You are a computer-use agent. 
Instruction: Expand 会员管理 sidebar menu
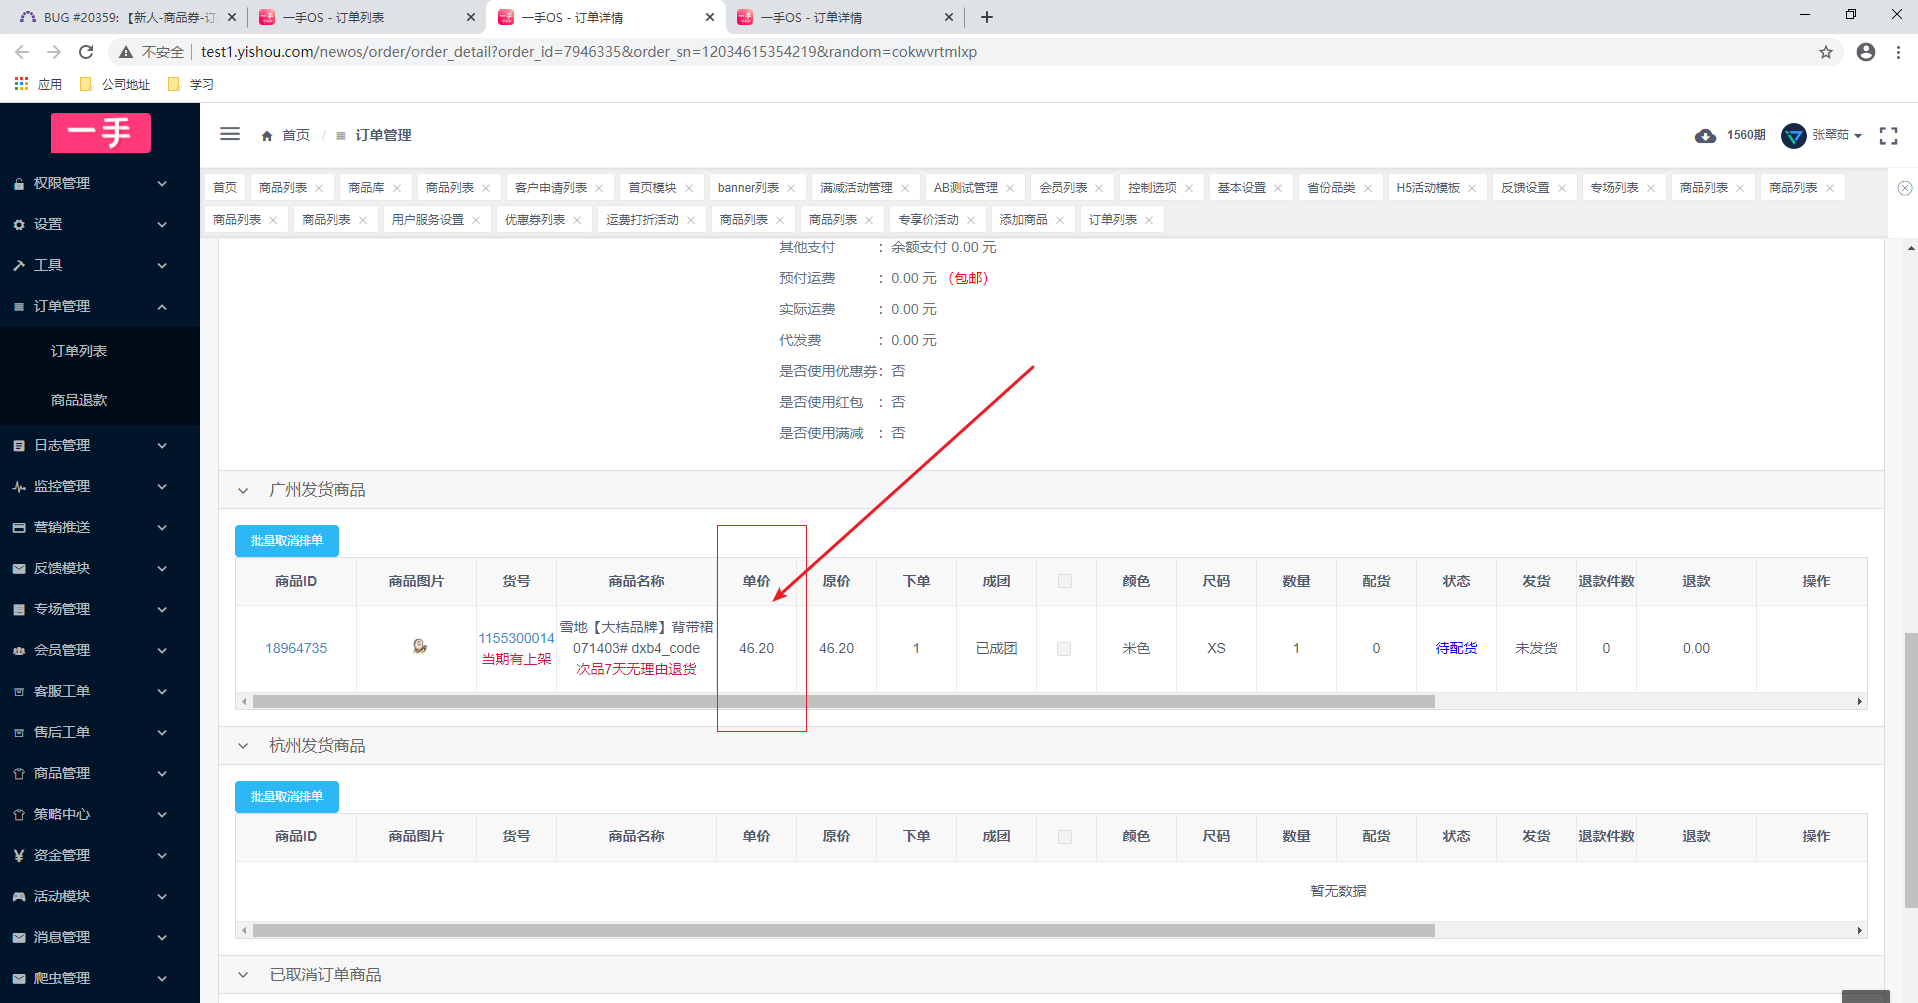(100, 650)
